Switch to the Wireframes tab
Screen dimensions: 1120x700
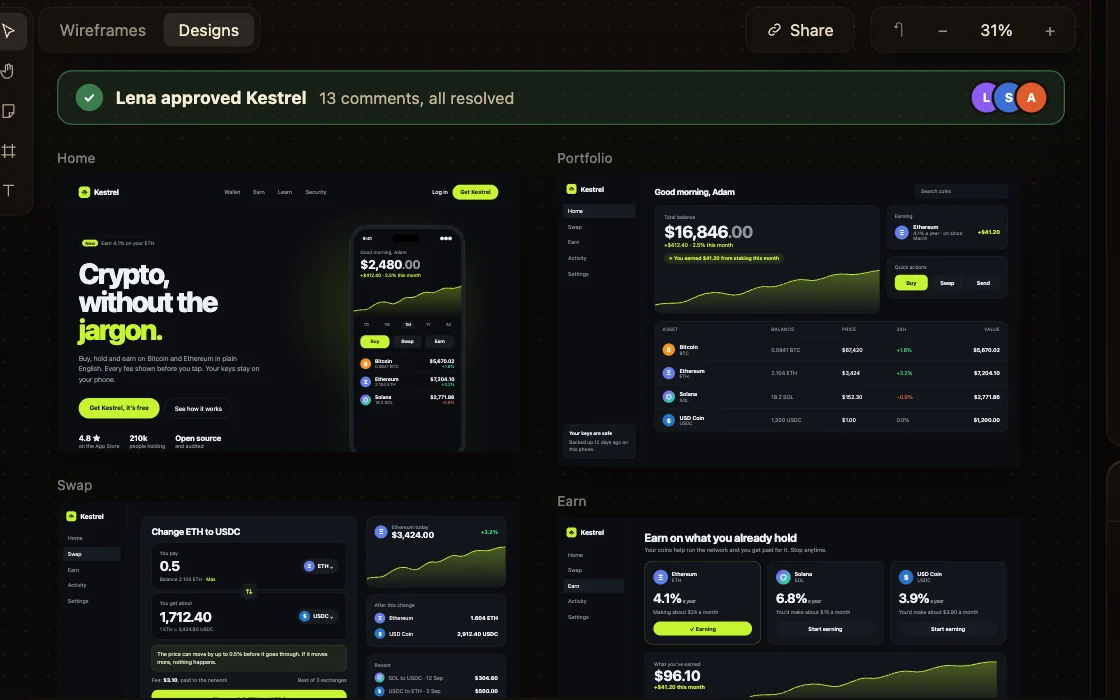click(103, 30)
